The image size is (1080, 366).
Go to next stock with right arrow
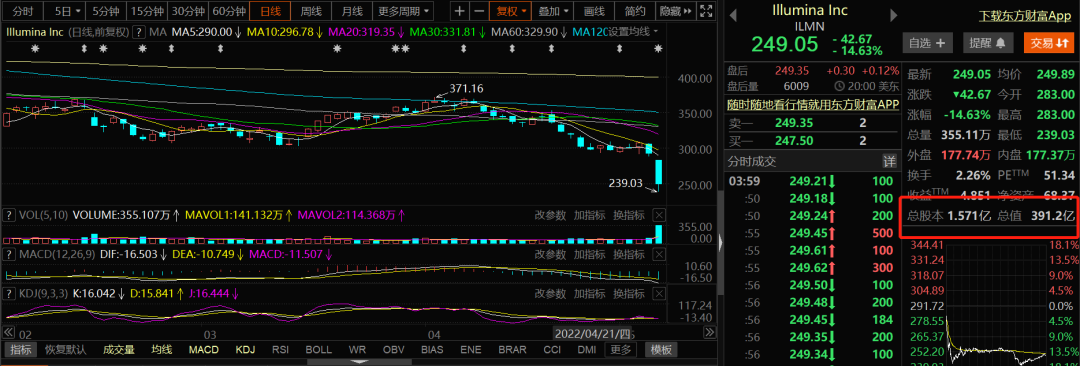894,14
